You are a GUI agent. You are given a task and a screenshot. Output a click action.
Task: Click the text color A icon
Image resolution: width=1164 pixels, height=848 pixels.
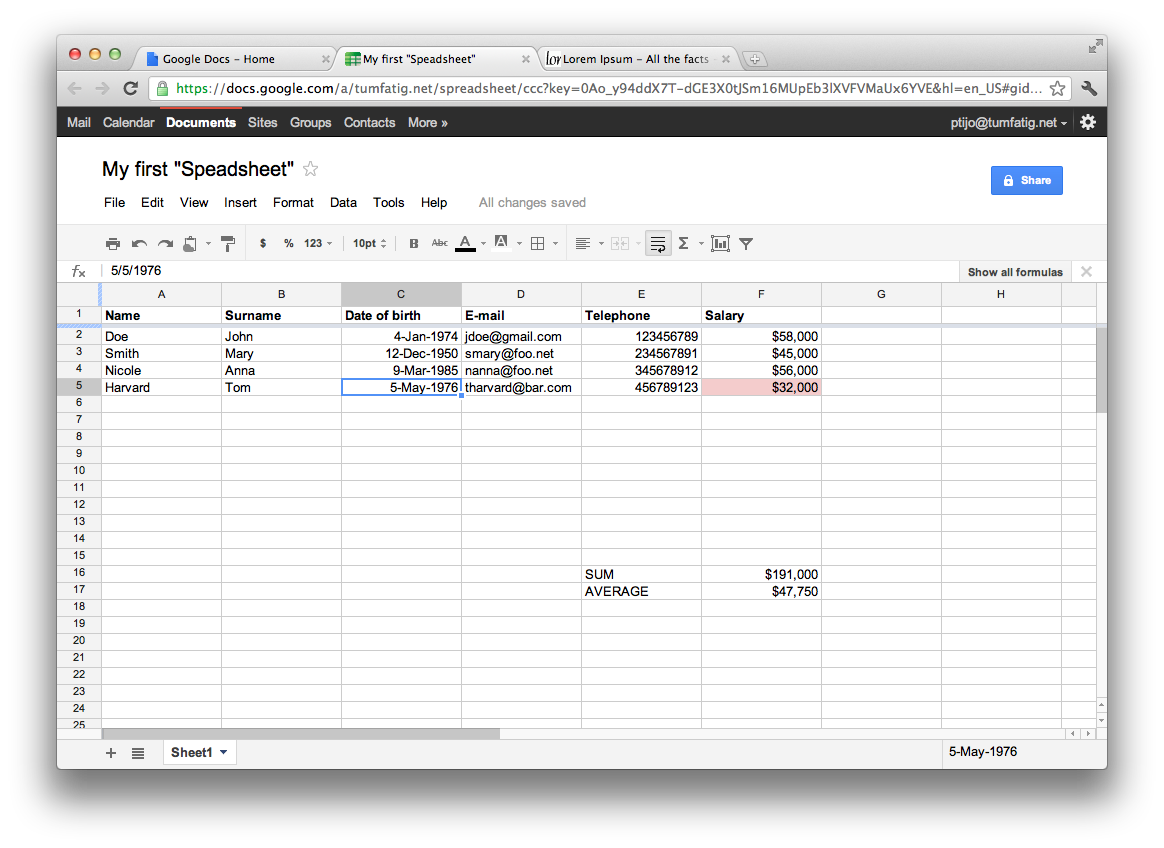tap(465, 244)
